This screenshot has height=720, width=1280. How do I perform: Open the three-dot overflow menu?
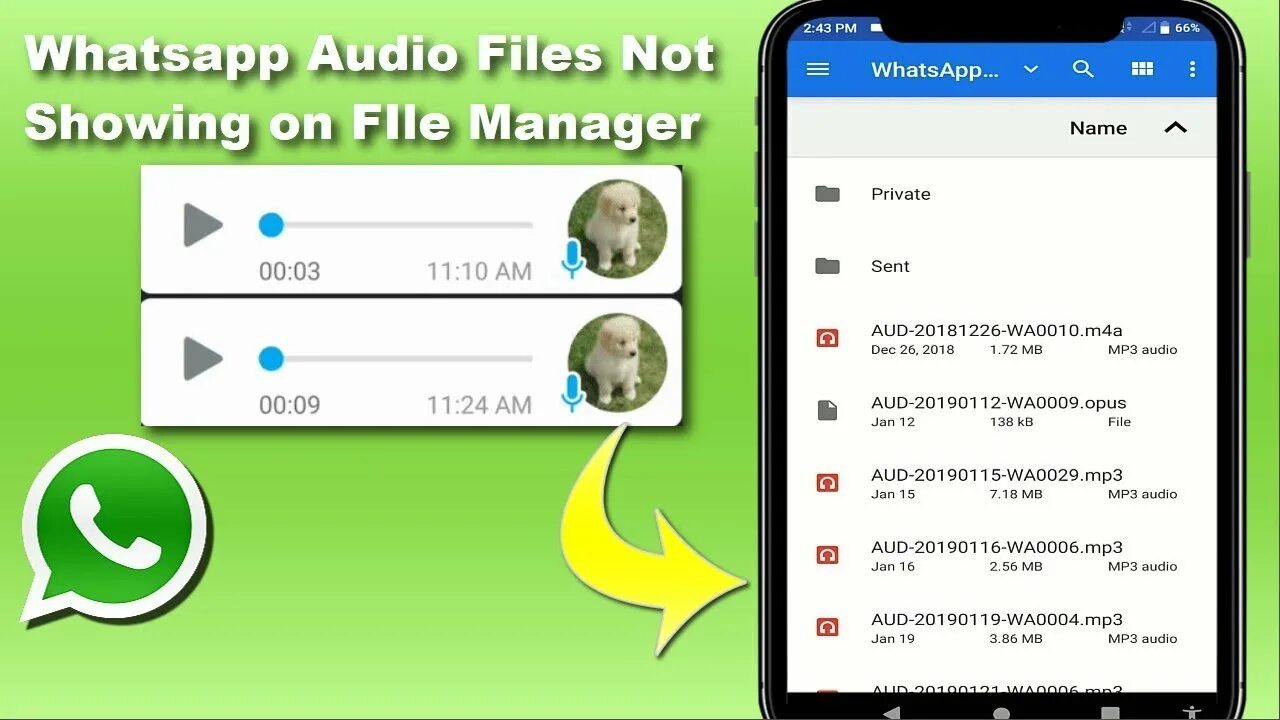[x=1192, y=69]
